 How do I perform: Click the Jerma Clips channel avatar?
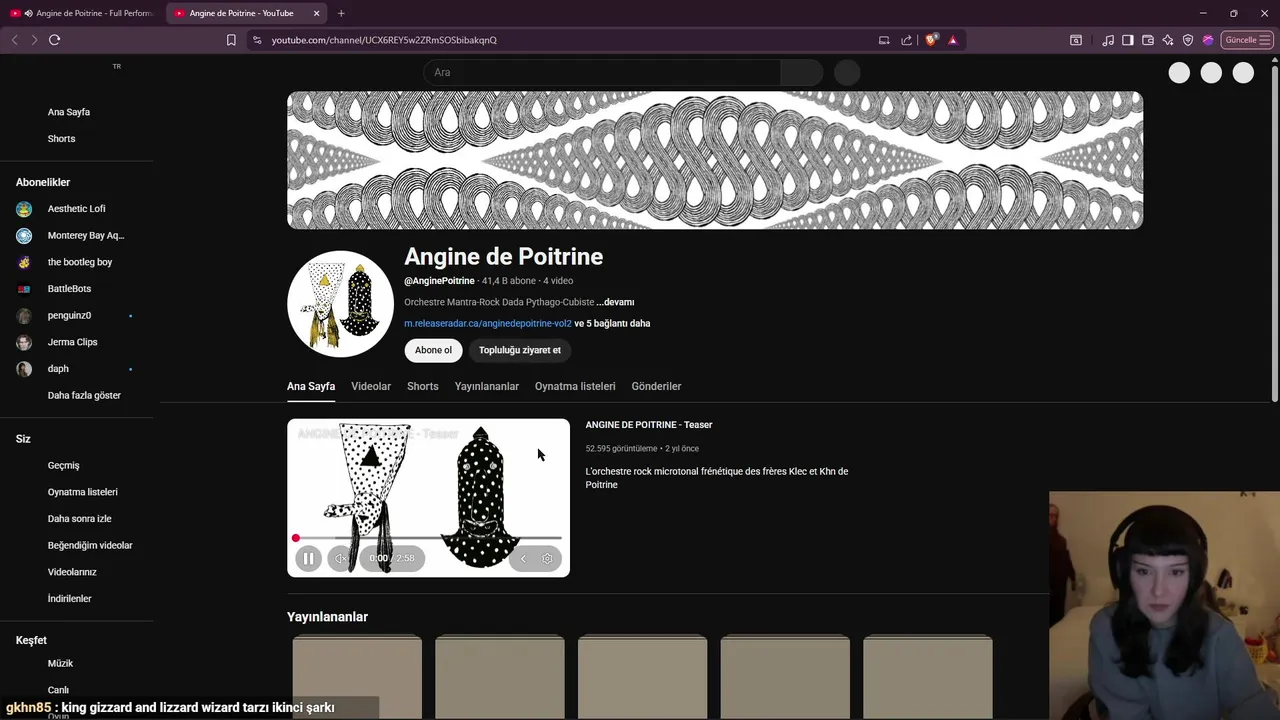[24, 342]
